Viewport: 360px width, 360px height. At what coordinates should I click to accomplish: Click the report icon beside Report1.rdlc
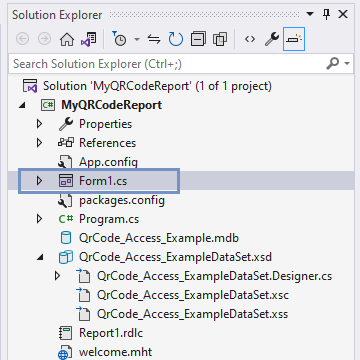pyautogui.click(x=65, y=333)
